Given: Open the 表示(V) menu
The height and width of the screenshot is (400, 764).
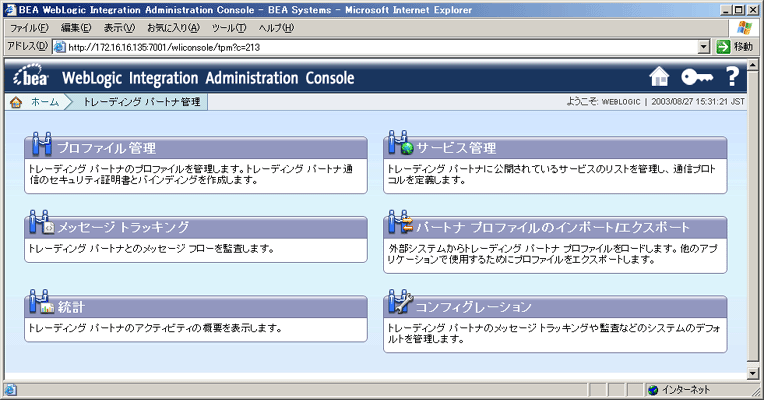Looking at the screenshot, I should pyautogui.click(x=119, y=28).
